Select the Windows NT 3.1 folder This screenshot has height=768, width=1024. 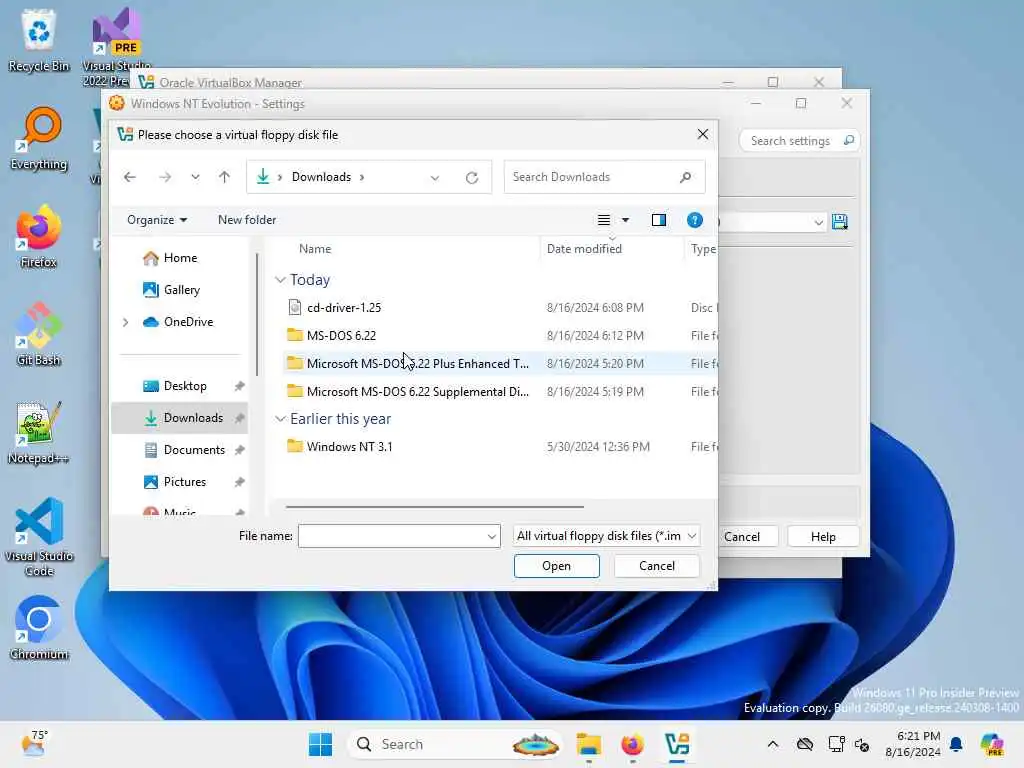pyautogui.click(x=349, y=447)
